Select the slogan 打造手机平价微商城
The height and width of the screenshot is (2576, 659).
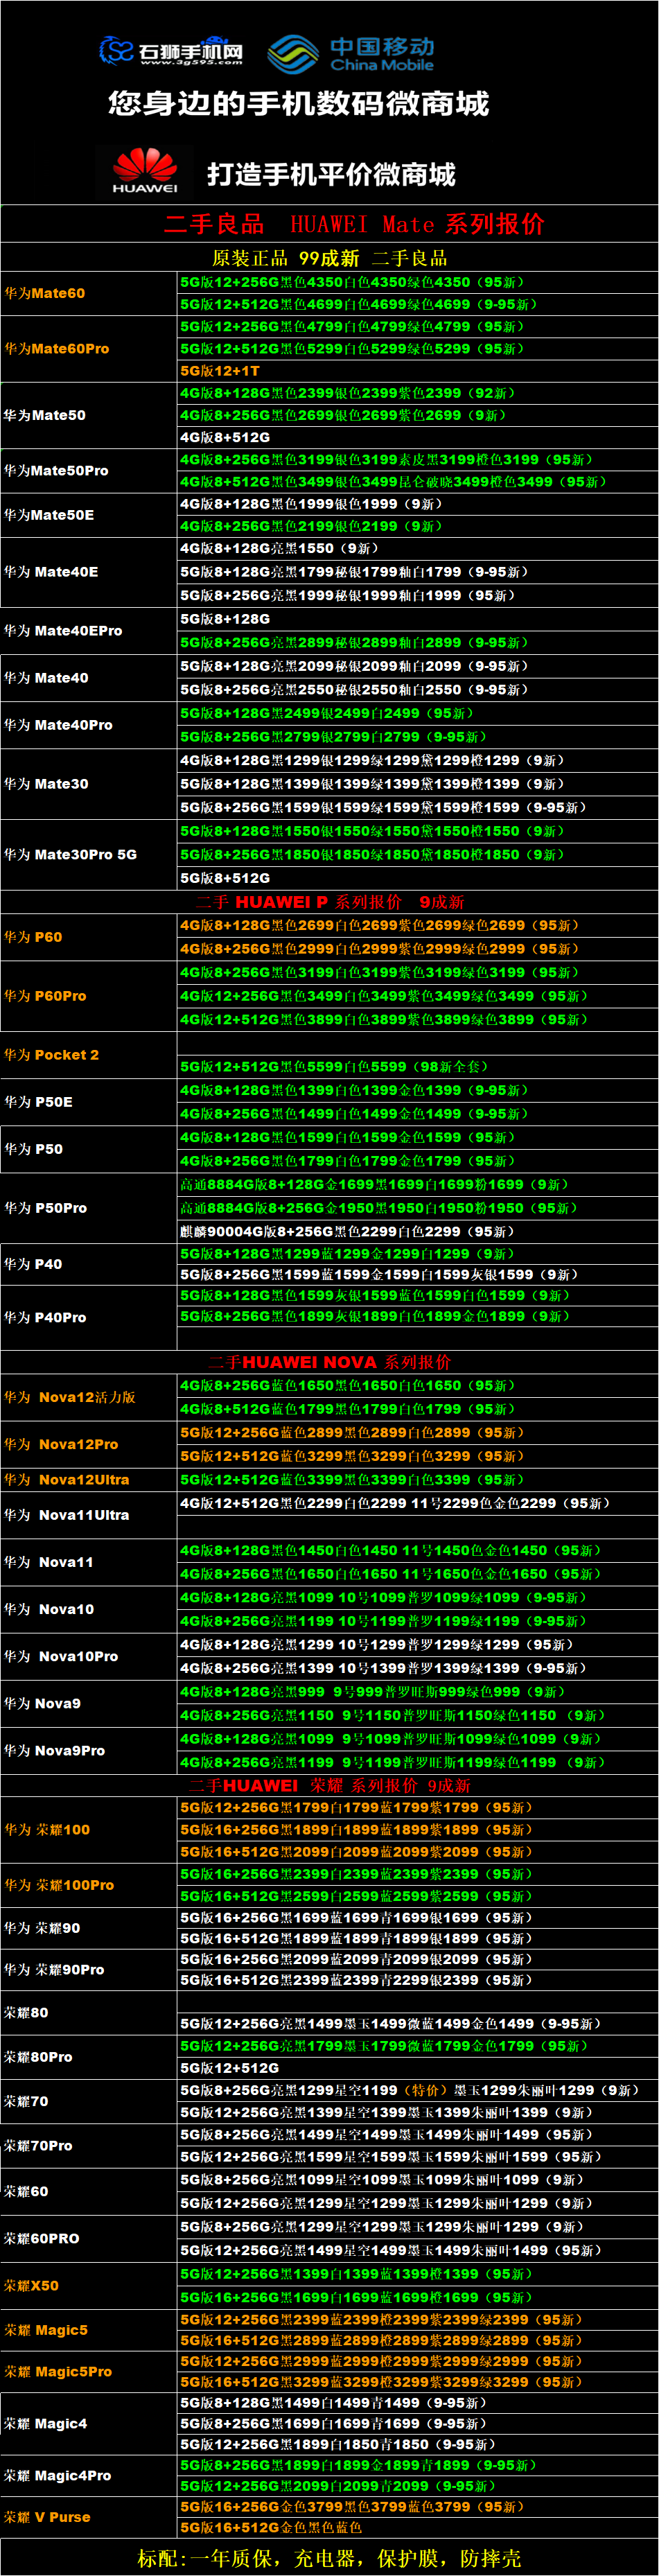point(331,175)
